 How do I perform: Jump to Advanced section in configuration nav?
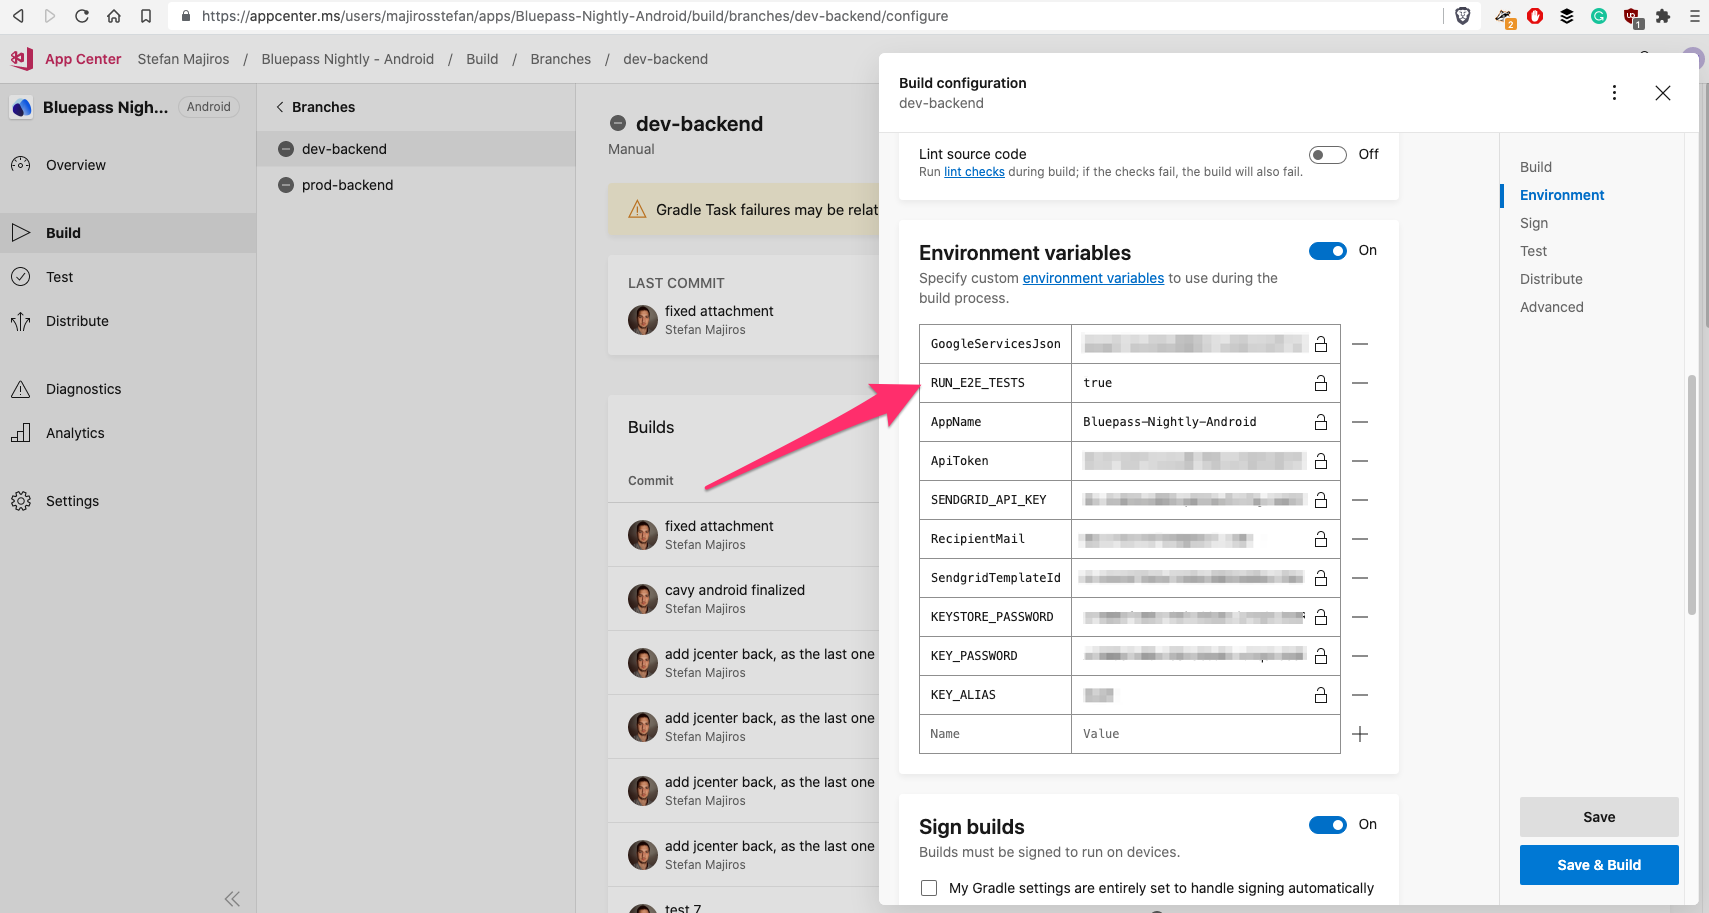[x=1552, y=307]
